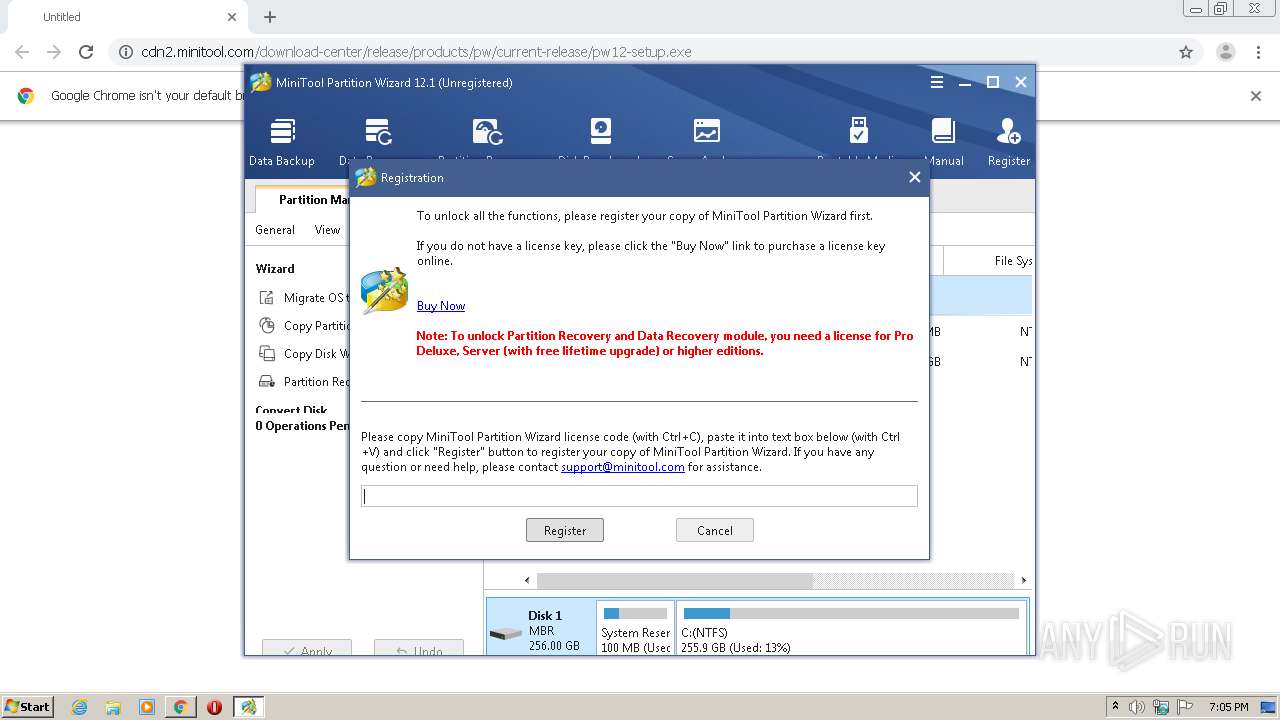Switch to the Partition Management tab

click(x=303, y=199)
